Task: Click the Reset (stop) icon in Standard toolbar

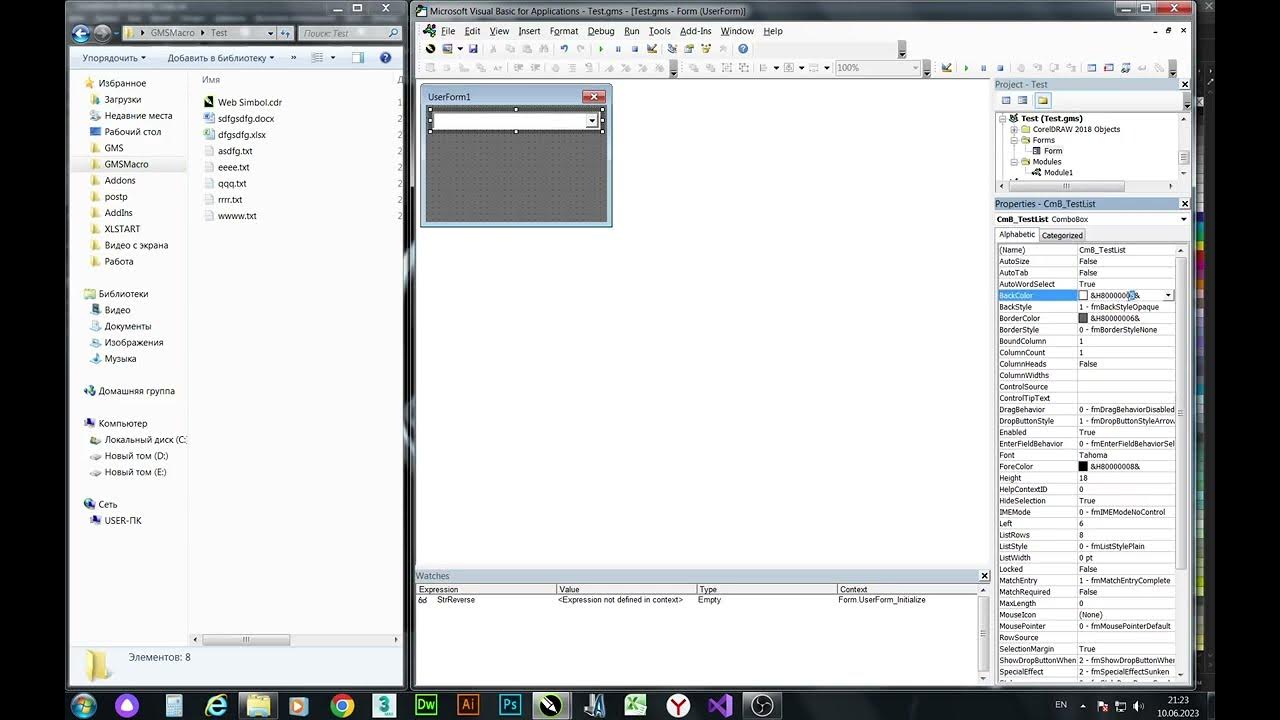Action: (635, 49)
